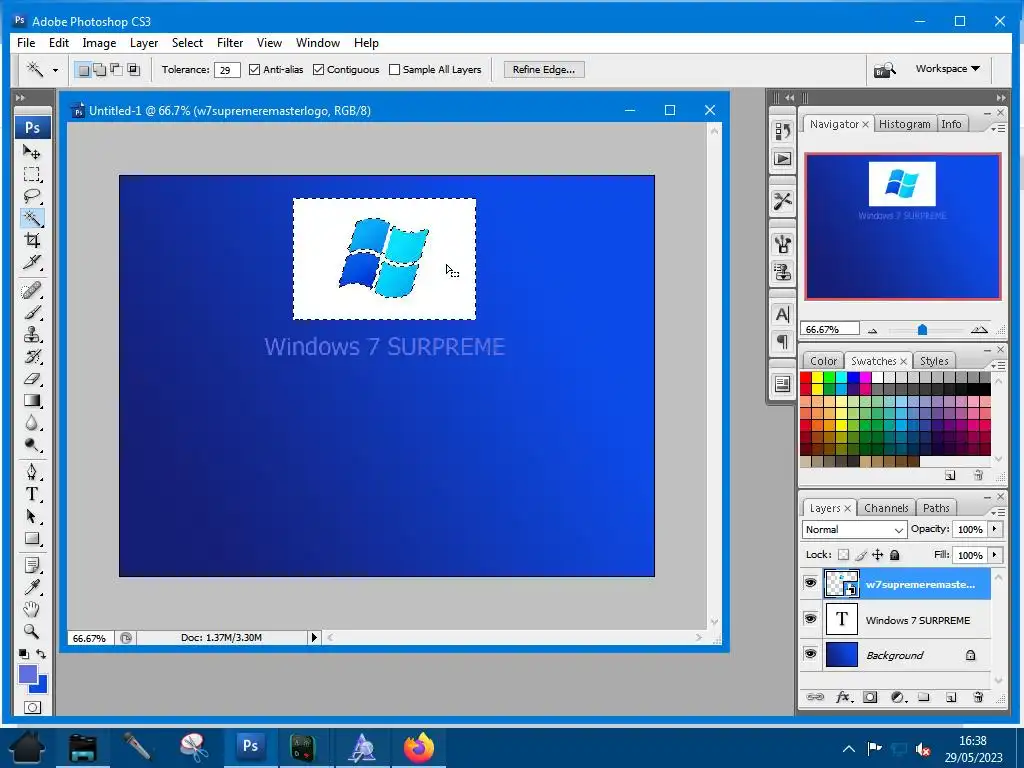Select the Slice tool
Screen dimensions: 1024x768
(x=31, y=262)
